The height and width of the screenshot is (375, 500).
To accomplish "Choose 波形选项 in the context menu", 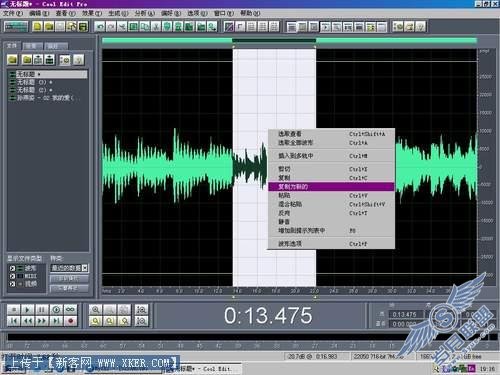I will pyautogui.click(x=331, y=244).
